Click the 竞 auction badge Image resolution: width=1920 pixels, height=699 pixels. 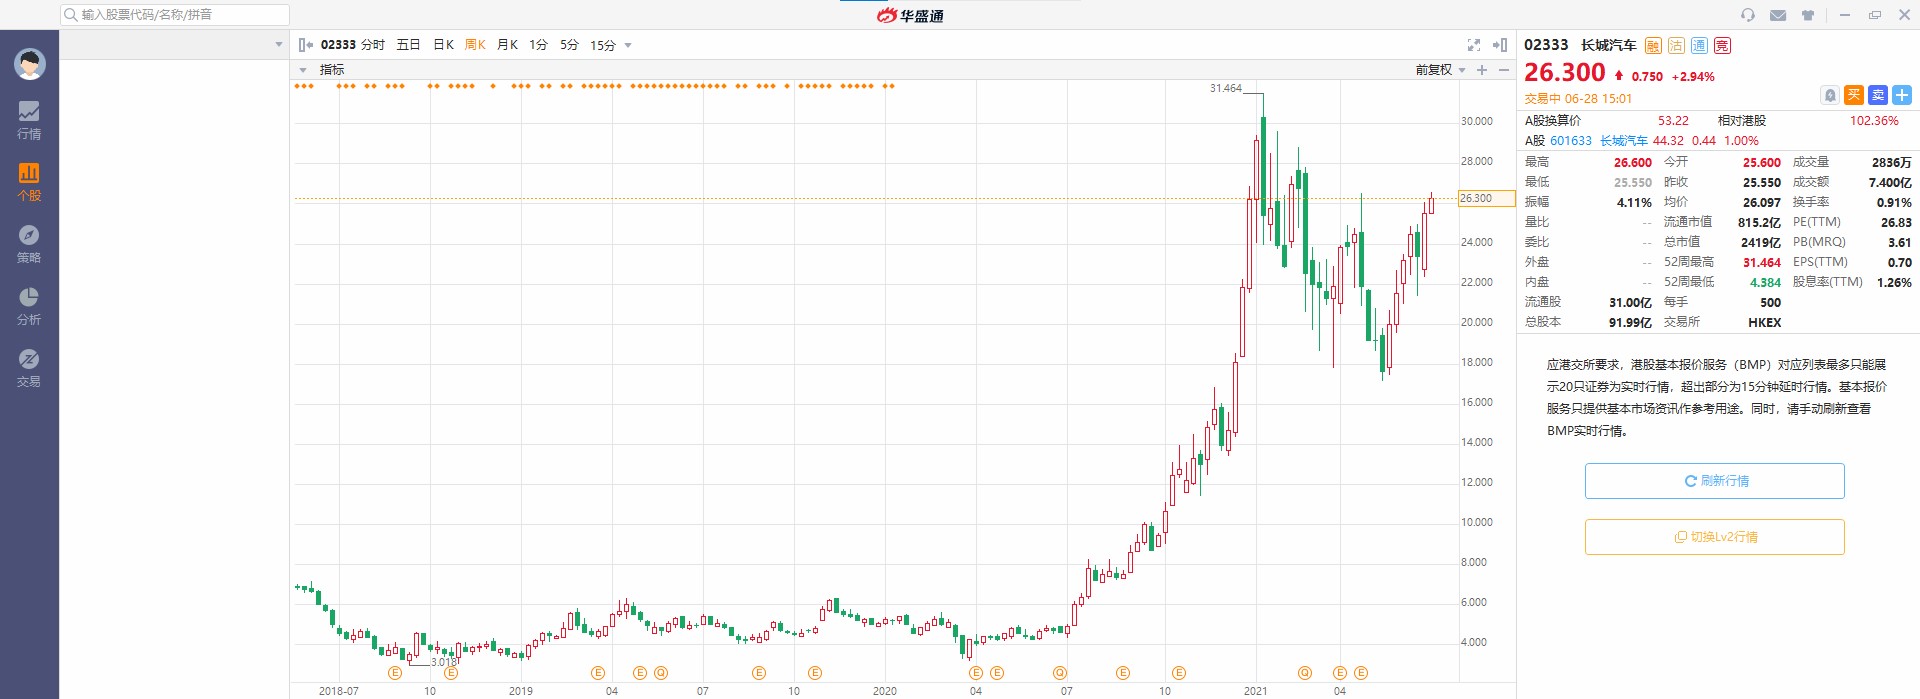(1722, 46)
